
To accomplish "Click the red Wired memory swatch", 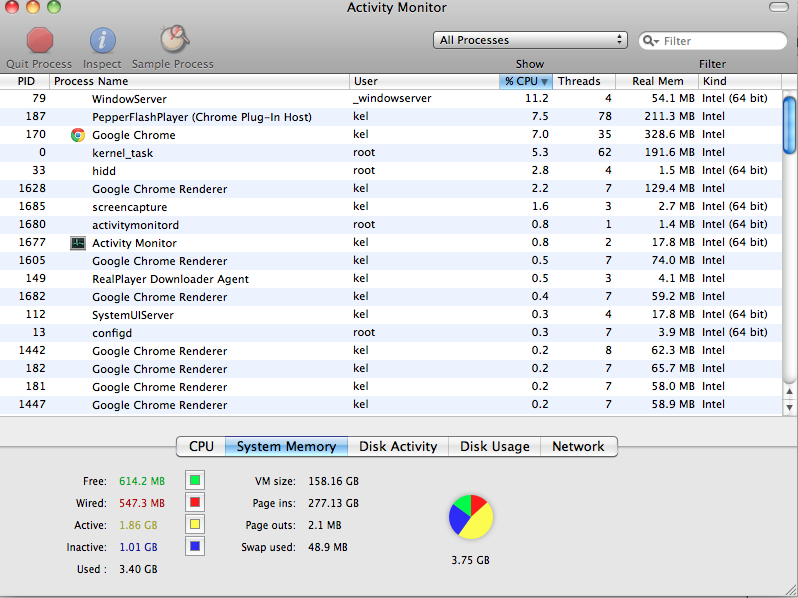I will point(195,502).
